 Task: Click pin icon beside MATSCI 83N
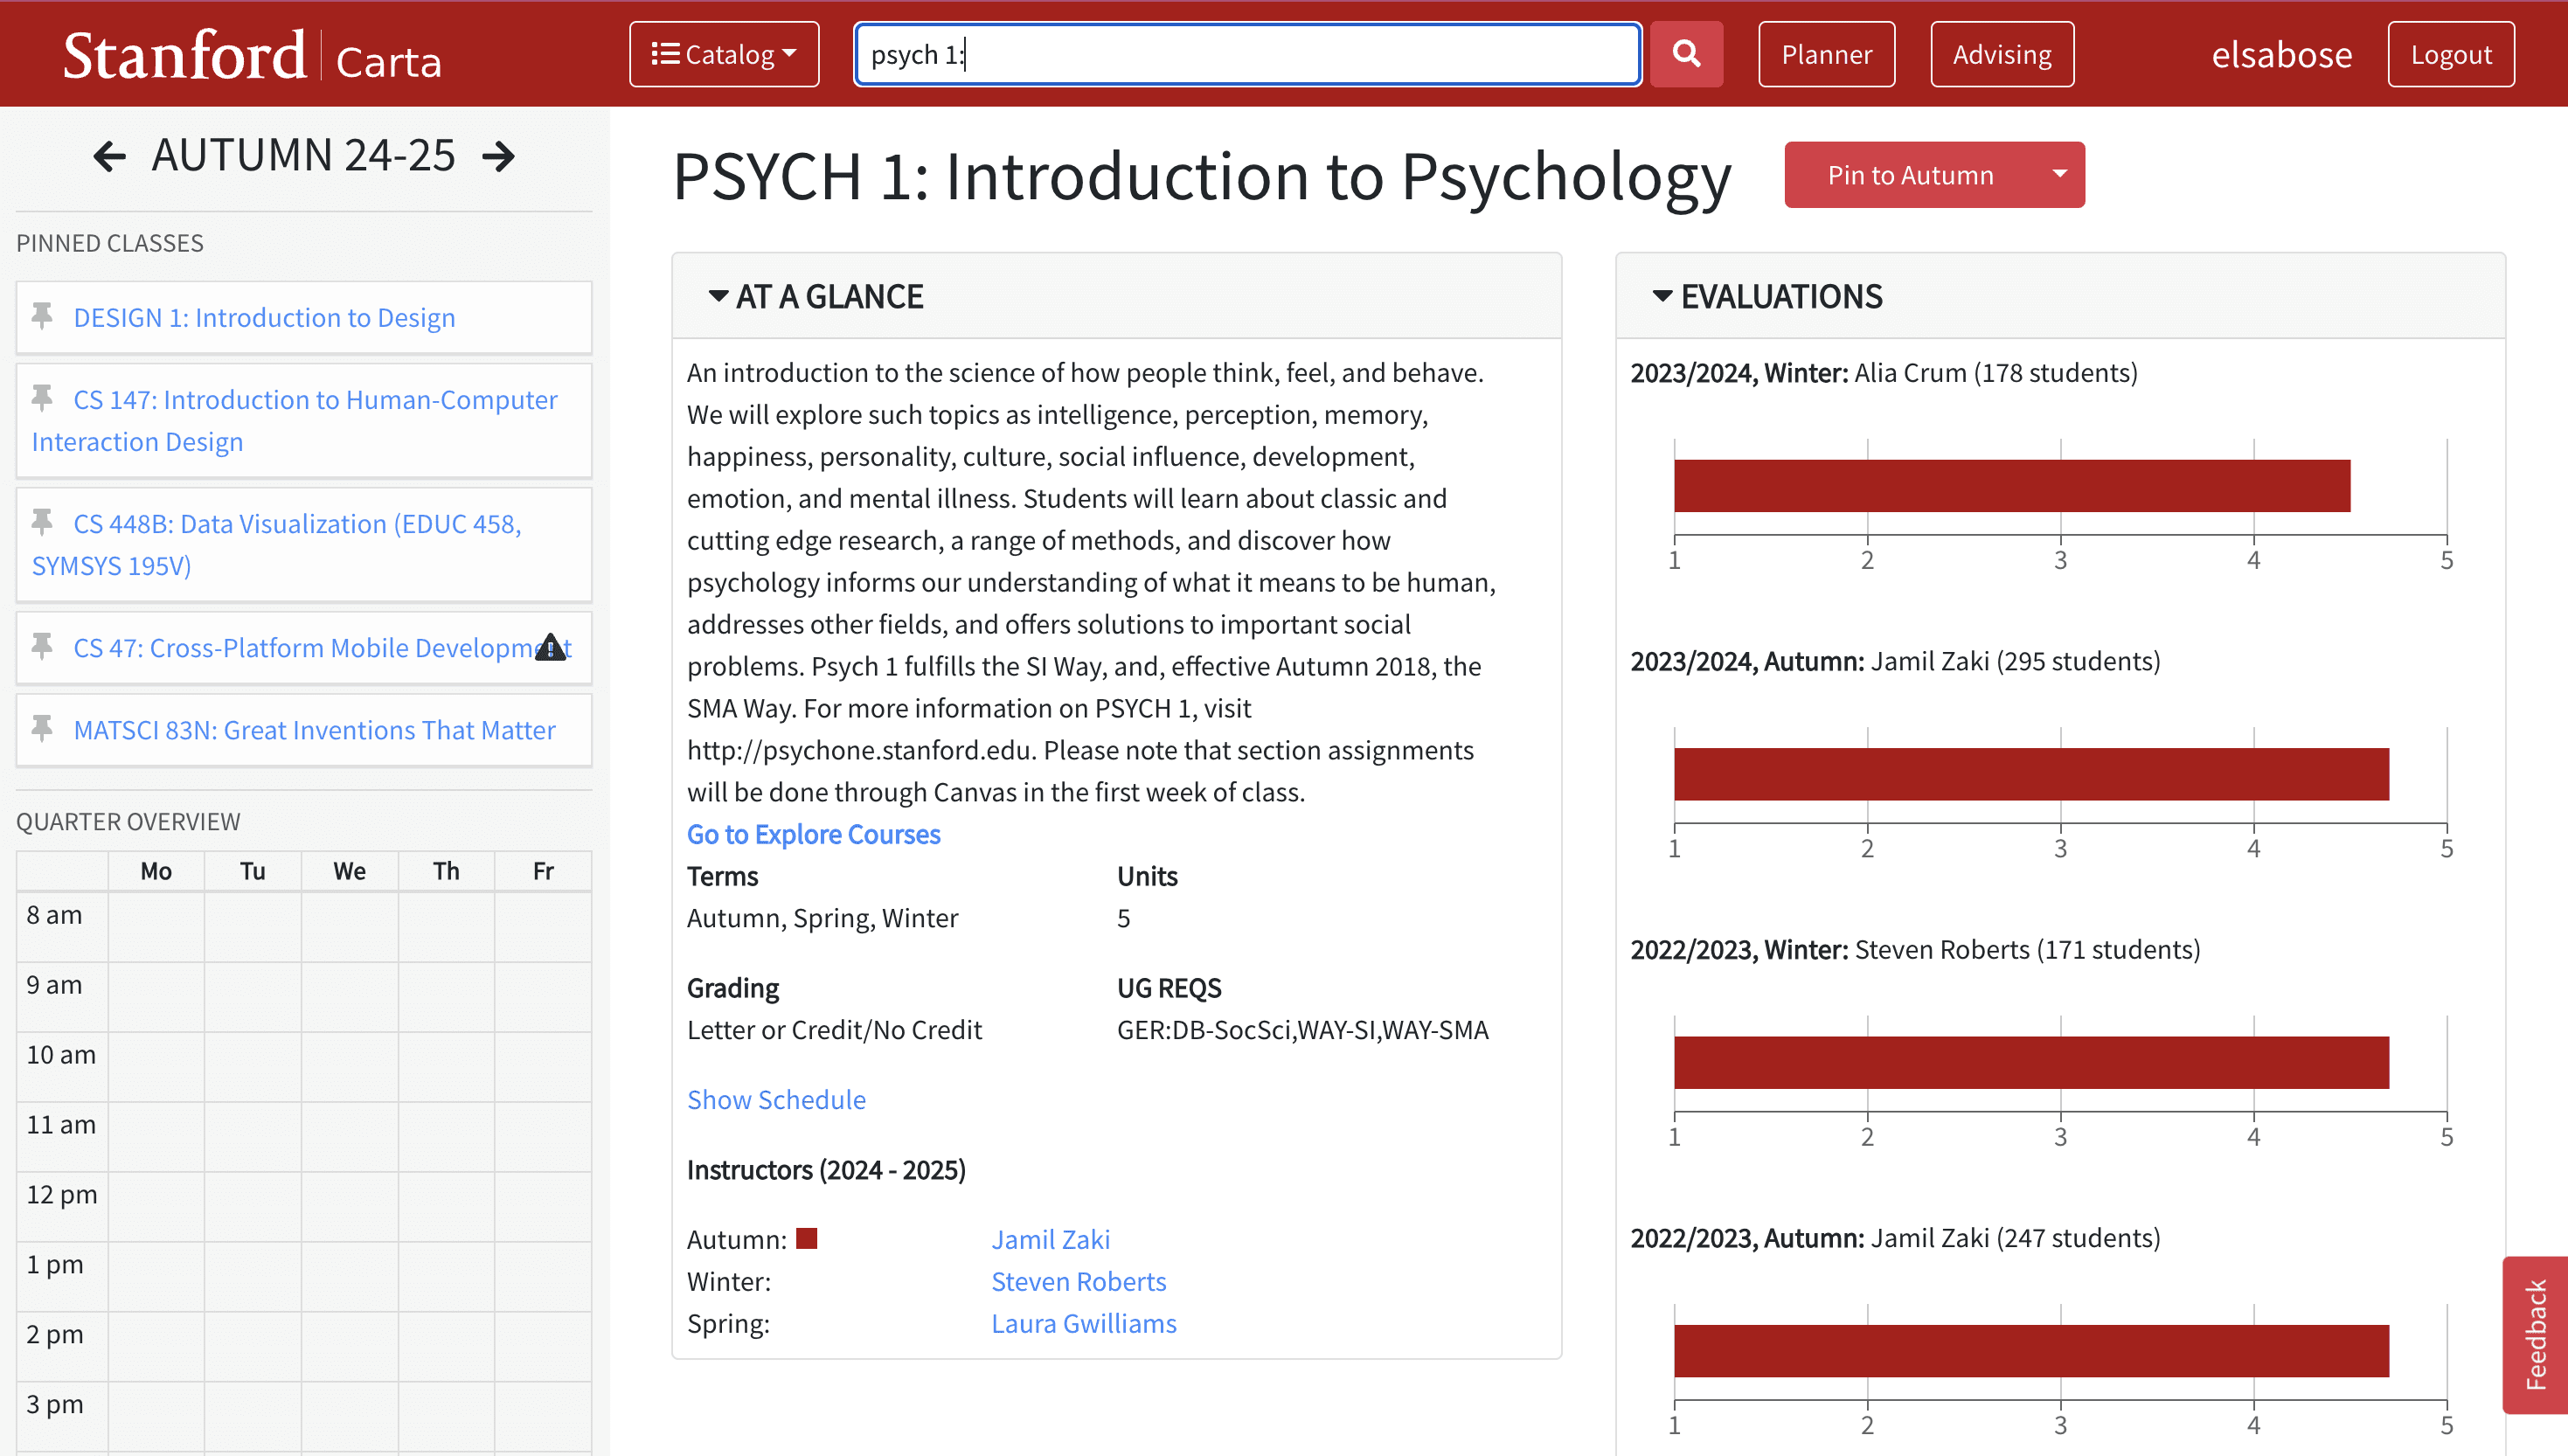pyautogui.click(x=42, y=728)
